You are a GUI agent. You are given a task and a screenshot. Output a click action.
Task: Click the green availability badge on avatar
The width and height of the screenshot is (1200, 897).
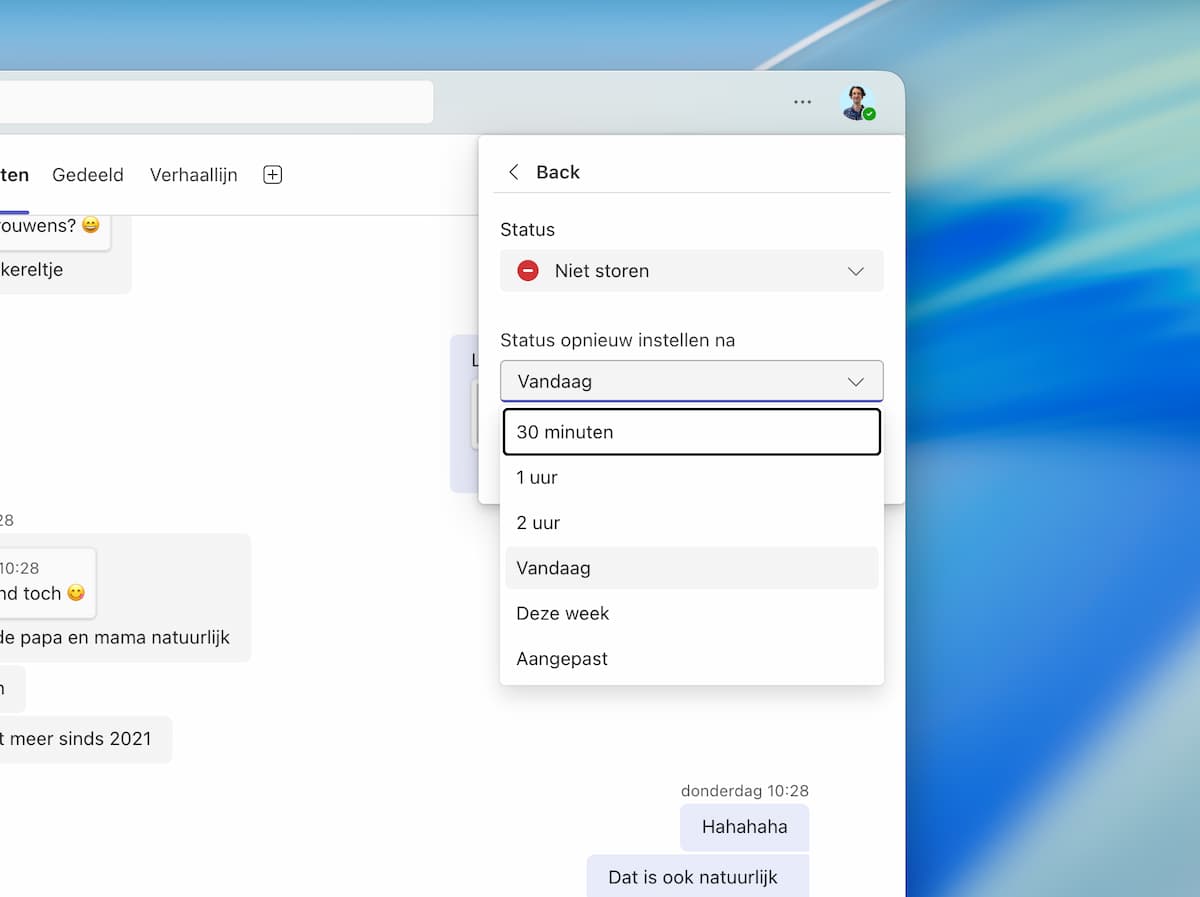tap(870, 115)
